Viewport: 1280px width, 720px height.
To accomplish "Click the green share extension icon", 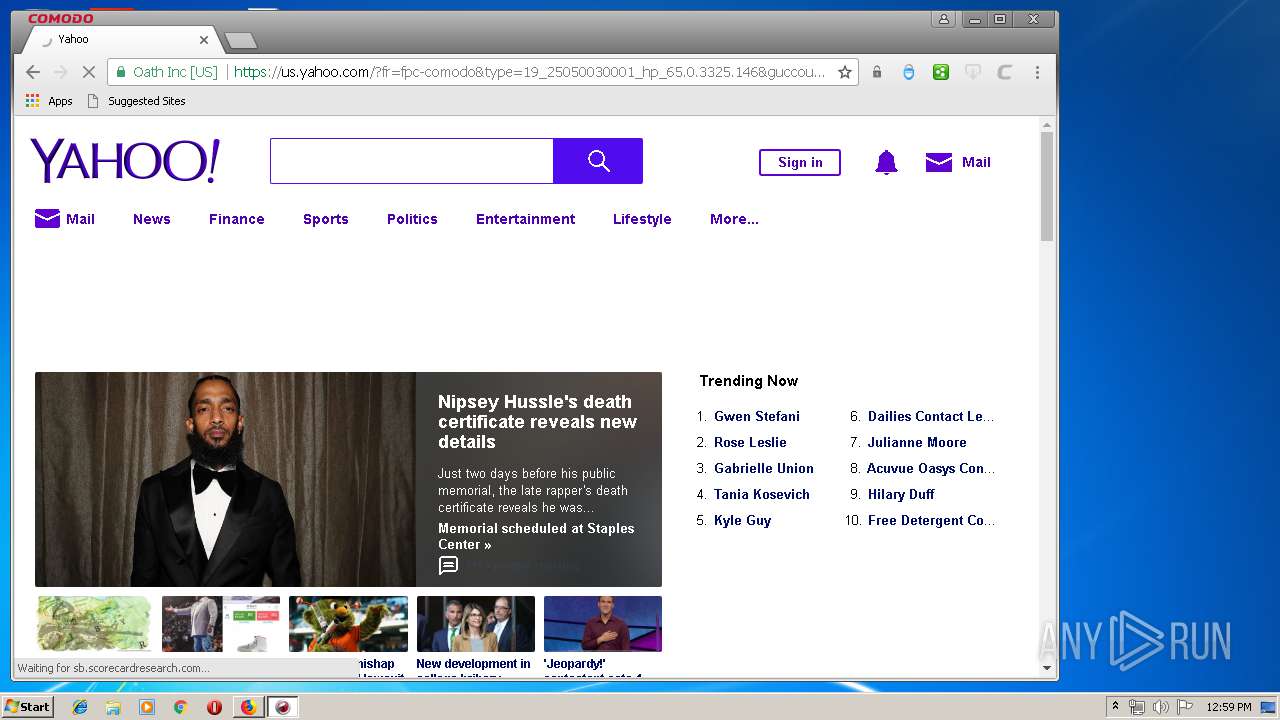I will 941,72.
